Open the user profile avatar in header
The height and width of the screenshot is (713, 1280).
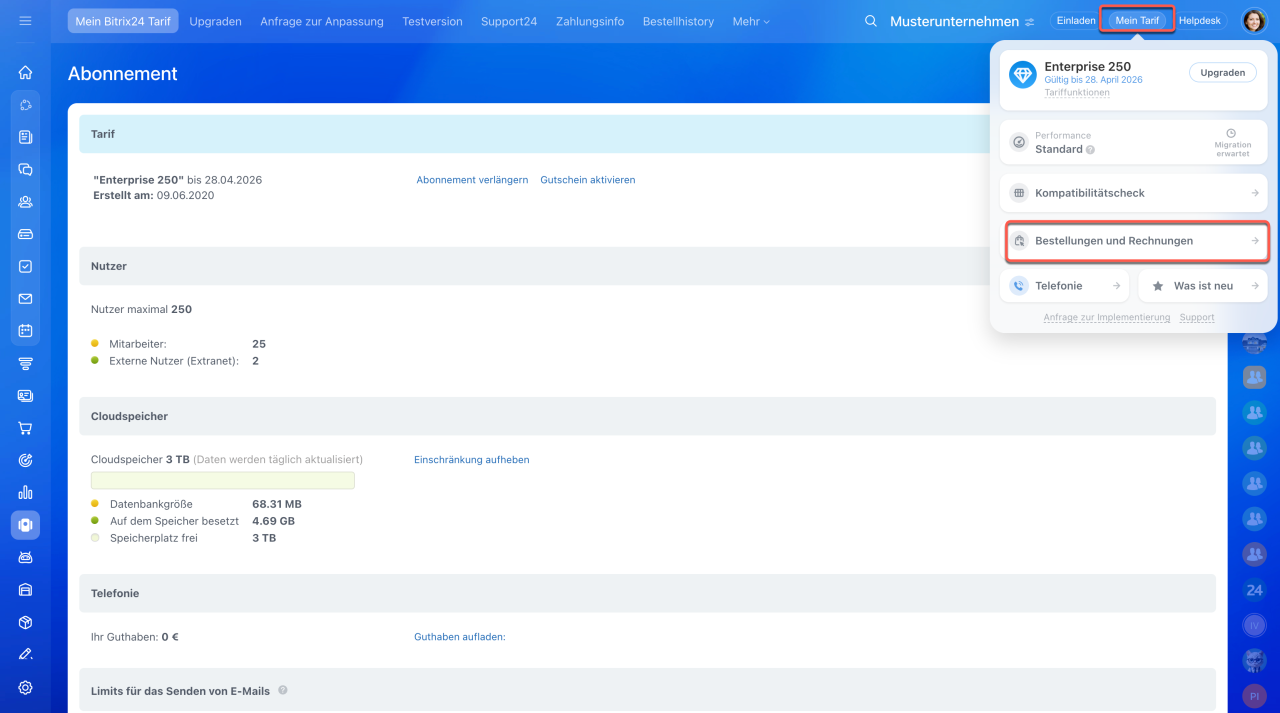tap(1254, 21)
